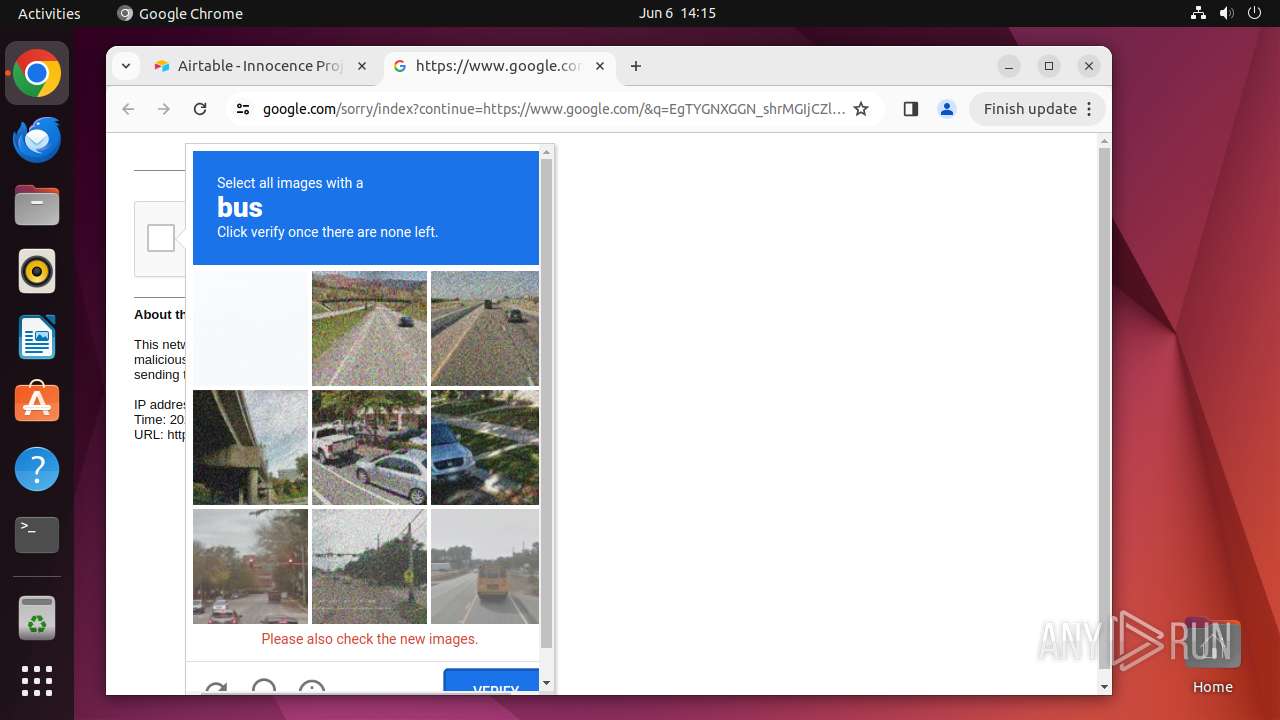Viewport: 1280px width, 720px height.
Task: Open the Files manager in the dock
Action: click(x=37, y=205)
